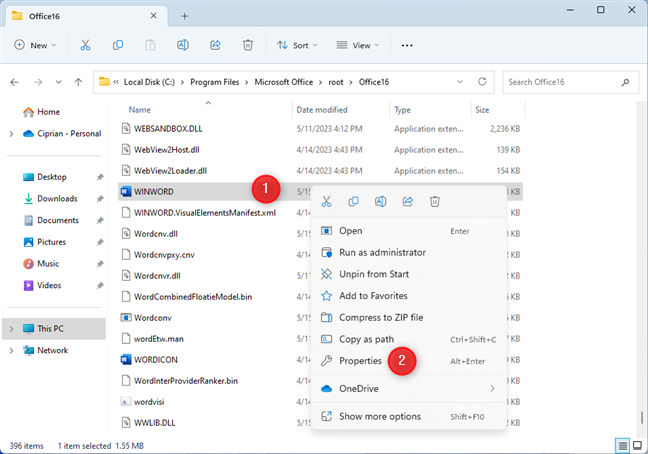
Task: Go back with the Back arrow
Action: point(14,82)
